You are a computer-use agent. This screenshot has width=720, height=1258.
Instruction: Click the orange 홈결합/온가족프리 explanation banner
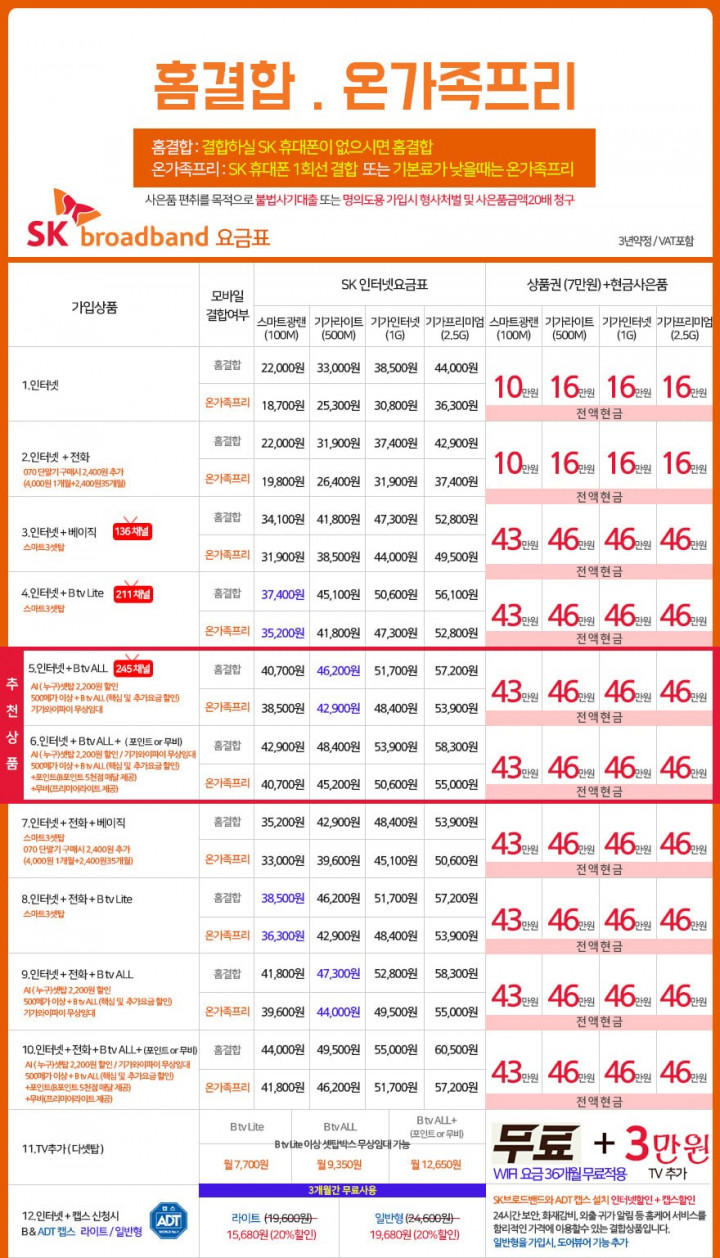click(364, 157)
